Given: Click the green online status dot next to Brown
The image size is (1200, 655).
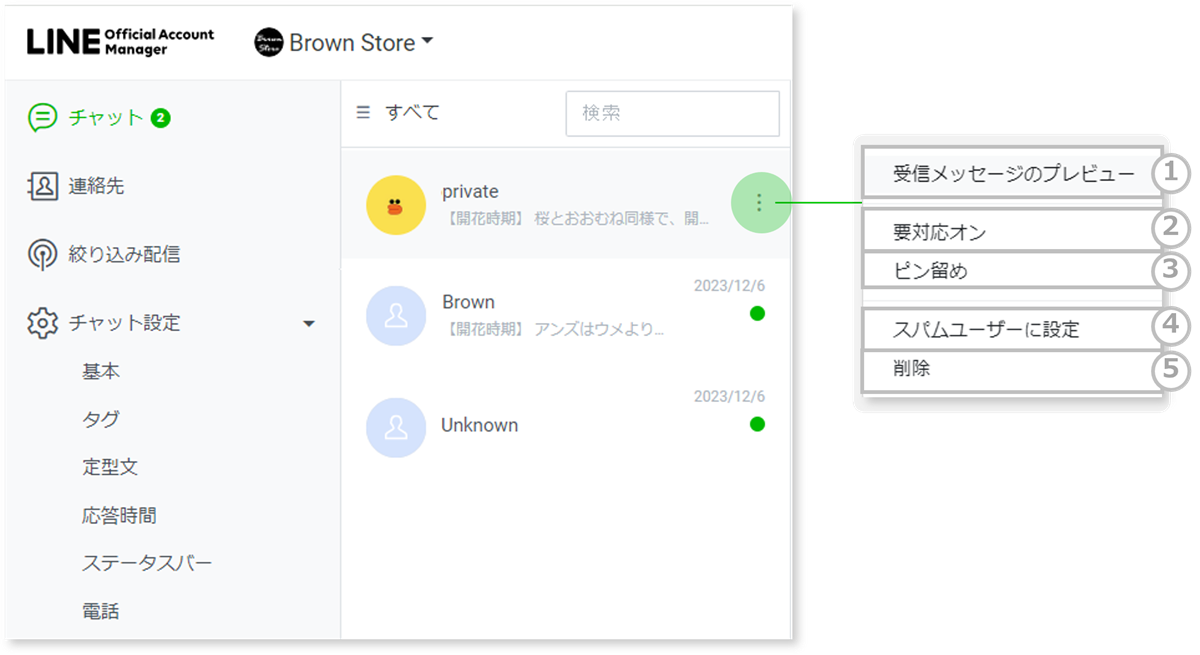Looking at the screenshot, I should [757, 312].
